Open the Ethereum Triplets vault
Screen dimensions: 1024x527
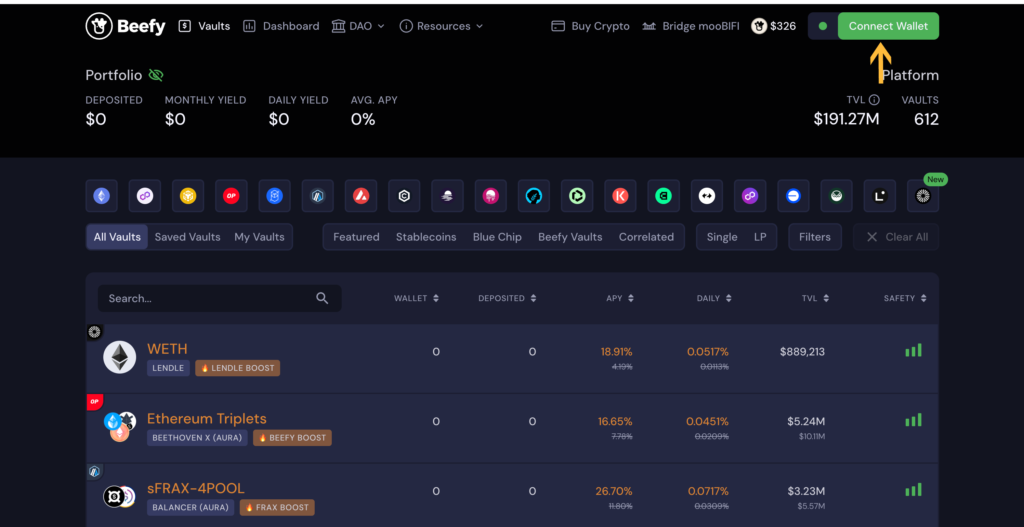click(207, 418)
